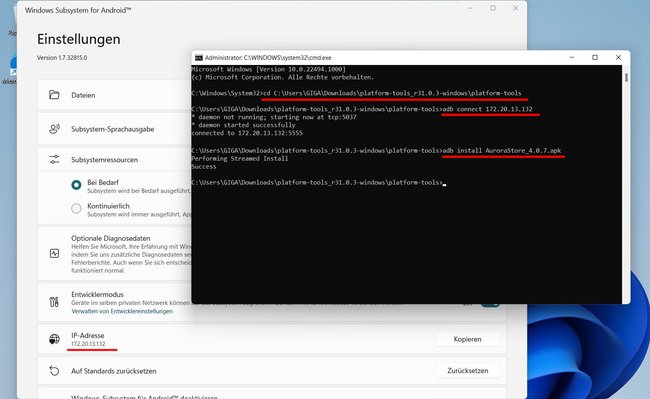Click the Administrator cmd.exe window title
This screenshot has height=399, width=650.
click(268, 58)
